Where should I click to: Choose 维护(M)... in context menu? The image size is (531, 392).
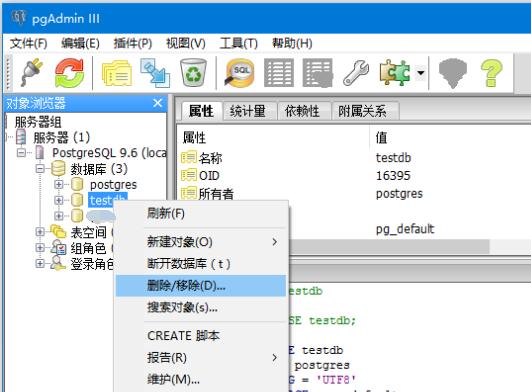[x=201, y=379]
